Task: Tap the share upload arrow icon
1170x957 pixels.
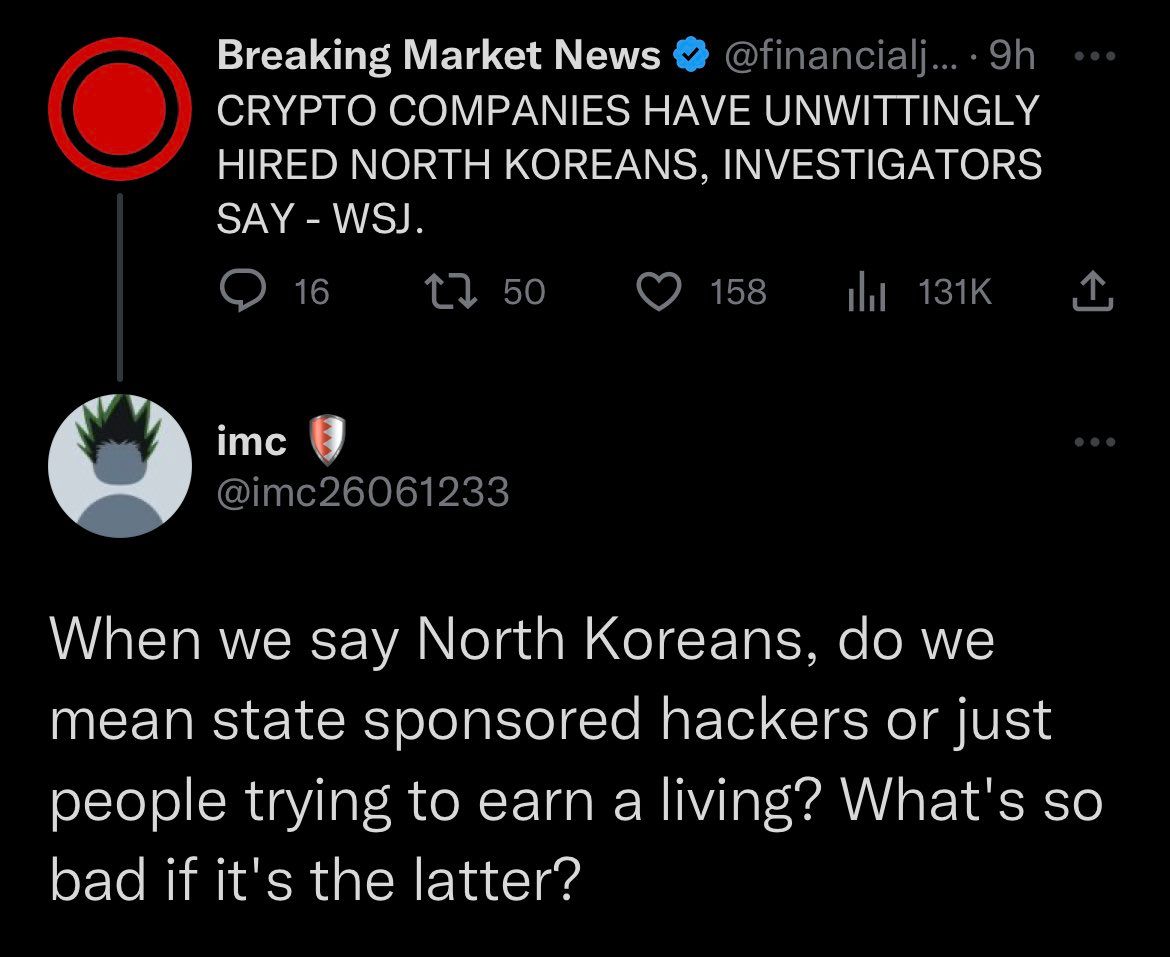Action: coord(1093,291)
